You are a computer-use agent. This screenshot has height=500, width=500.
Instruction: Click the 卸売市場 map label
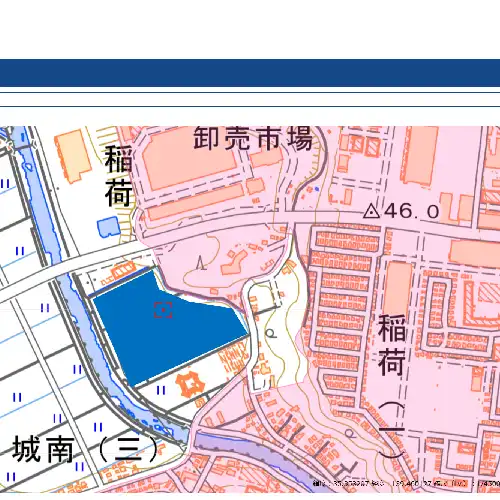(253, 138)
